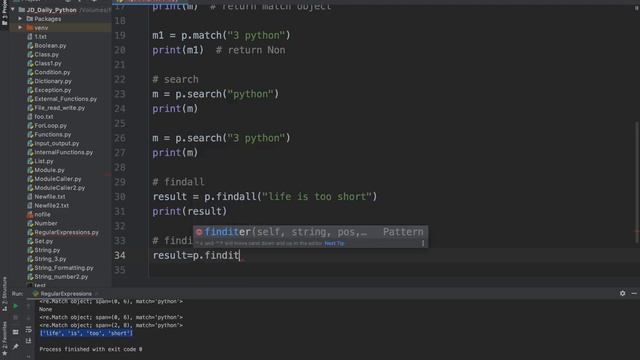Open String_3.py in project tree
The width and height of the screenshot is (640, 360).
click(x=47, y=259)
